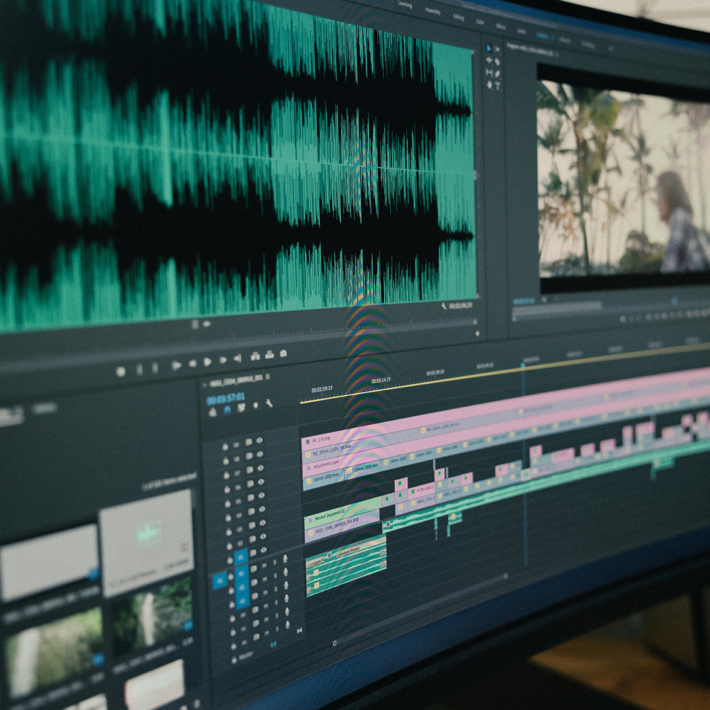Open sequence tab panel menu

pyautogui.click(x=268, y=376)
